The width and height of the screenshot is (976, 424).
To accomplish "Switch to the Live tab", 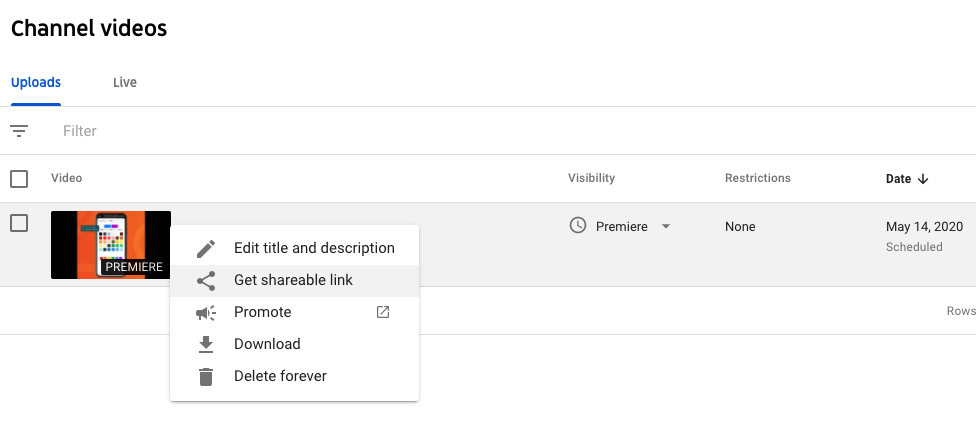I will (x=125, y=82).
